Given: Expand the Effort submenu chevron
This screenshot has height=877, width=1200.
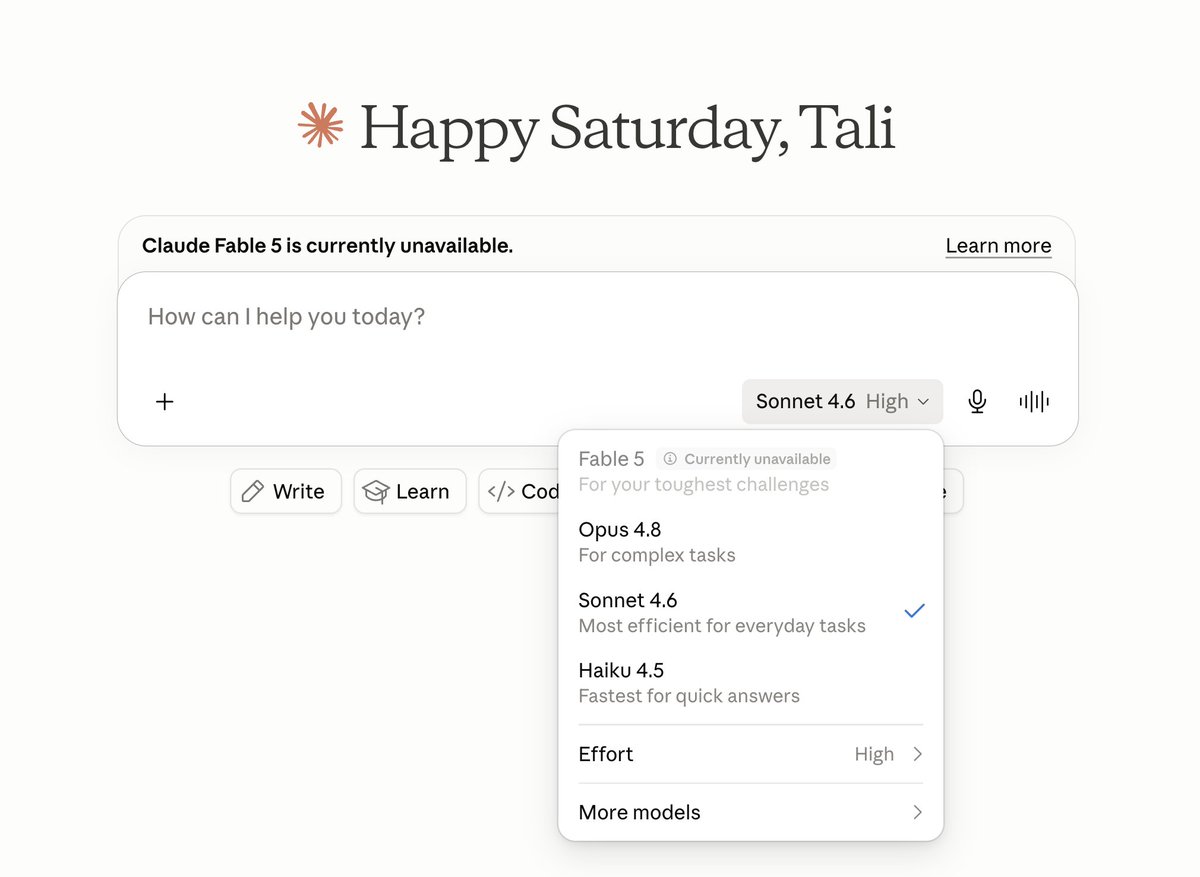Looking at the screenshot, I should click(x=917, y=754).
